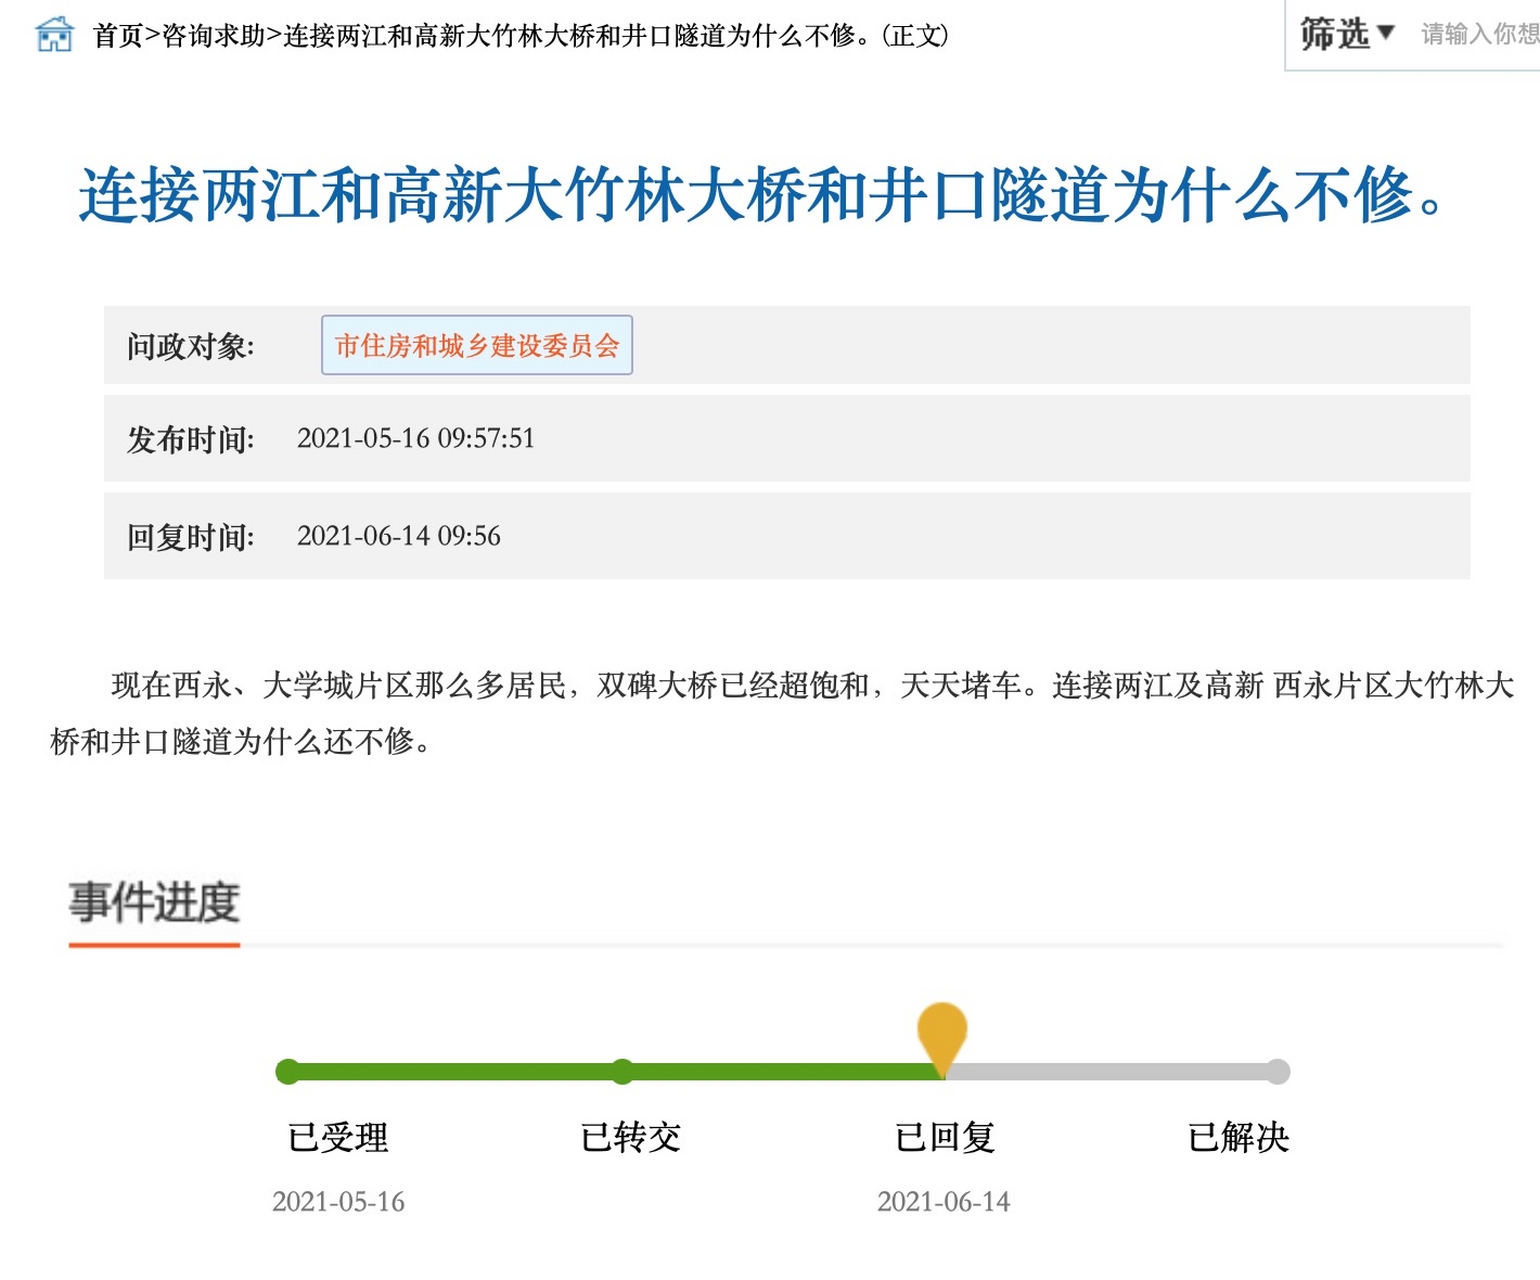Click the reply time 2021-06-14 09:56
The height and width of the screenshot is (1280, 1540).
click(399, 536)
